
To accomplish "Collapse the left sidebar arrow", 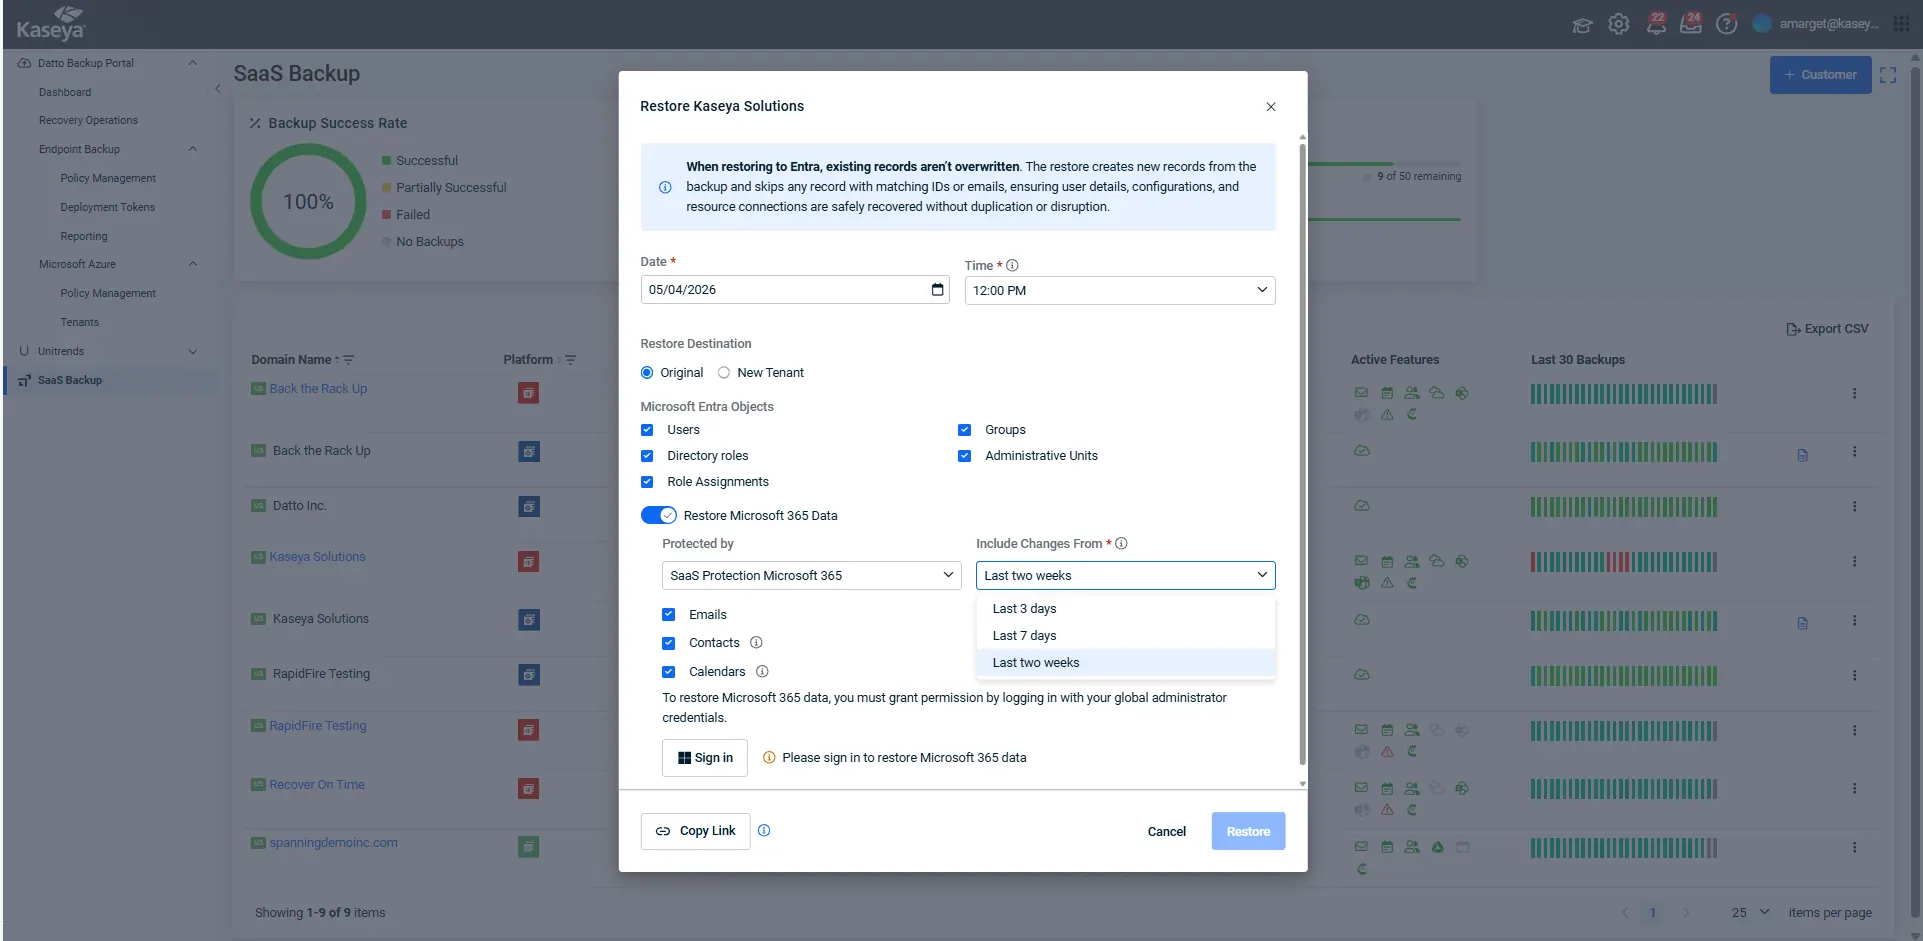I will (x=218, y=89).
